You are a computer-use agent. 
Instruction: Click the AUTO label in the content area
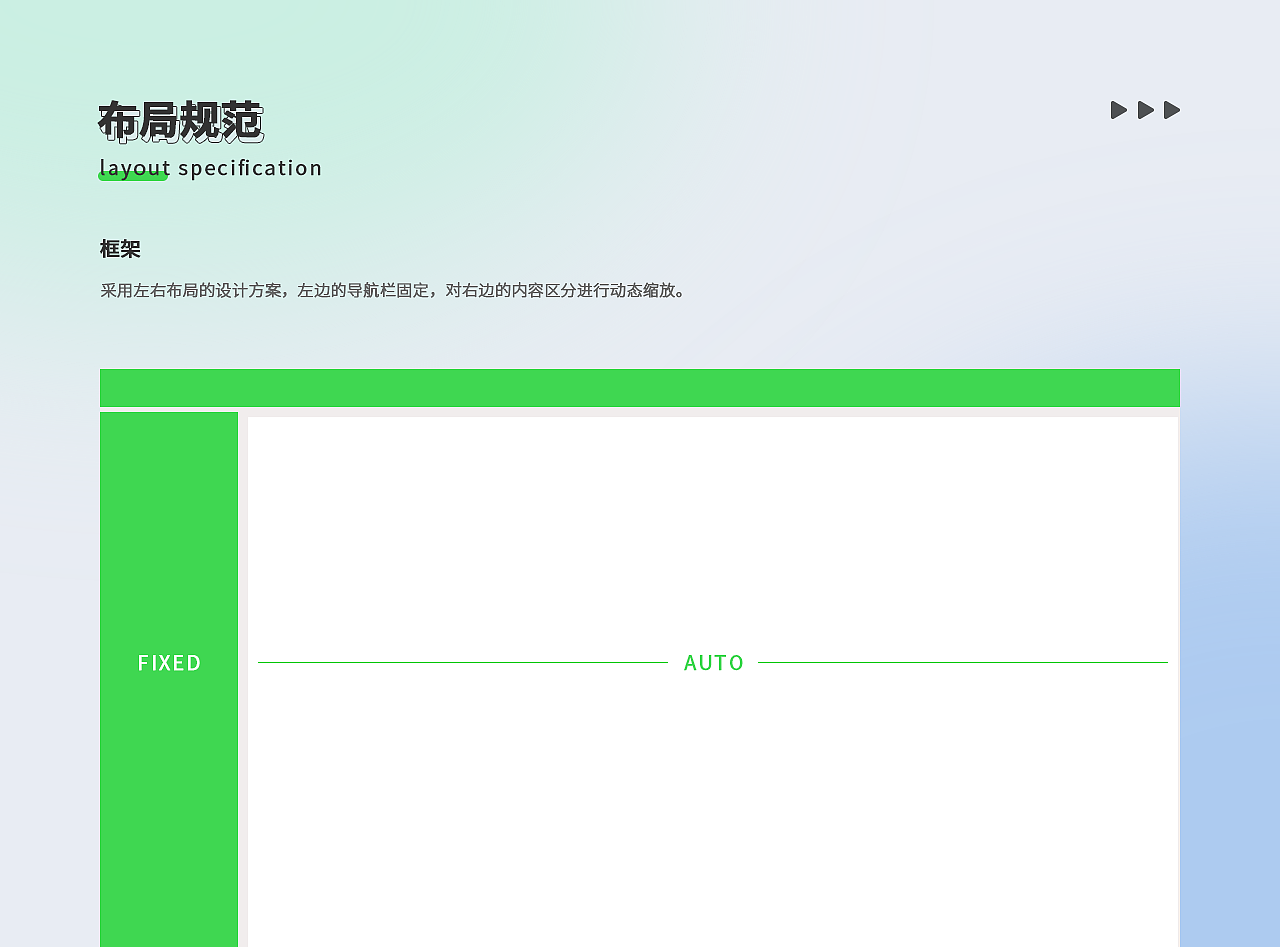tap(713, 661)
